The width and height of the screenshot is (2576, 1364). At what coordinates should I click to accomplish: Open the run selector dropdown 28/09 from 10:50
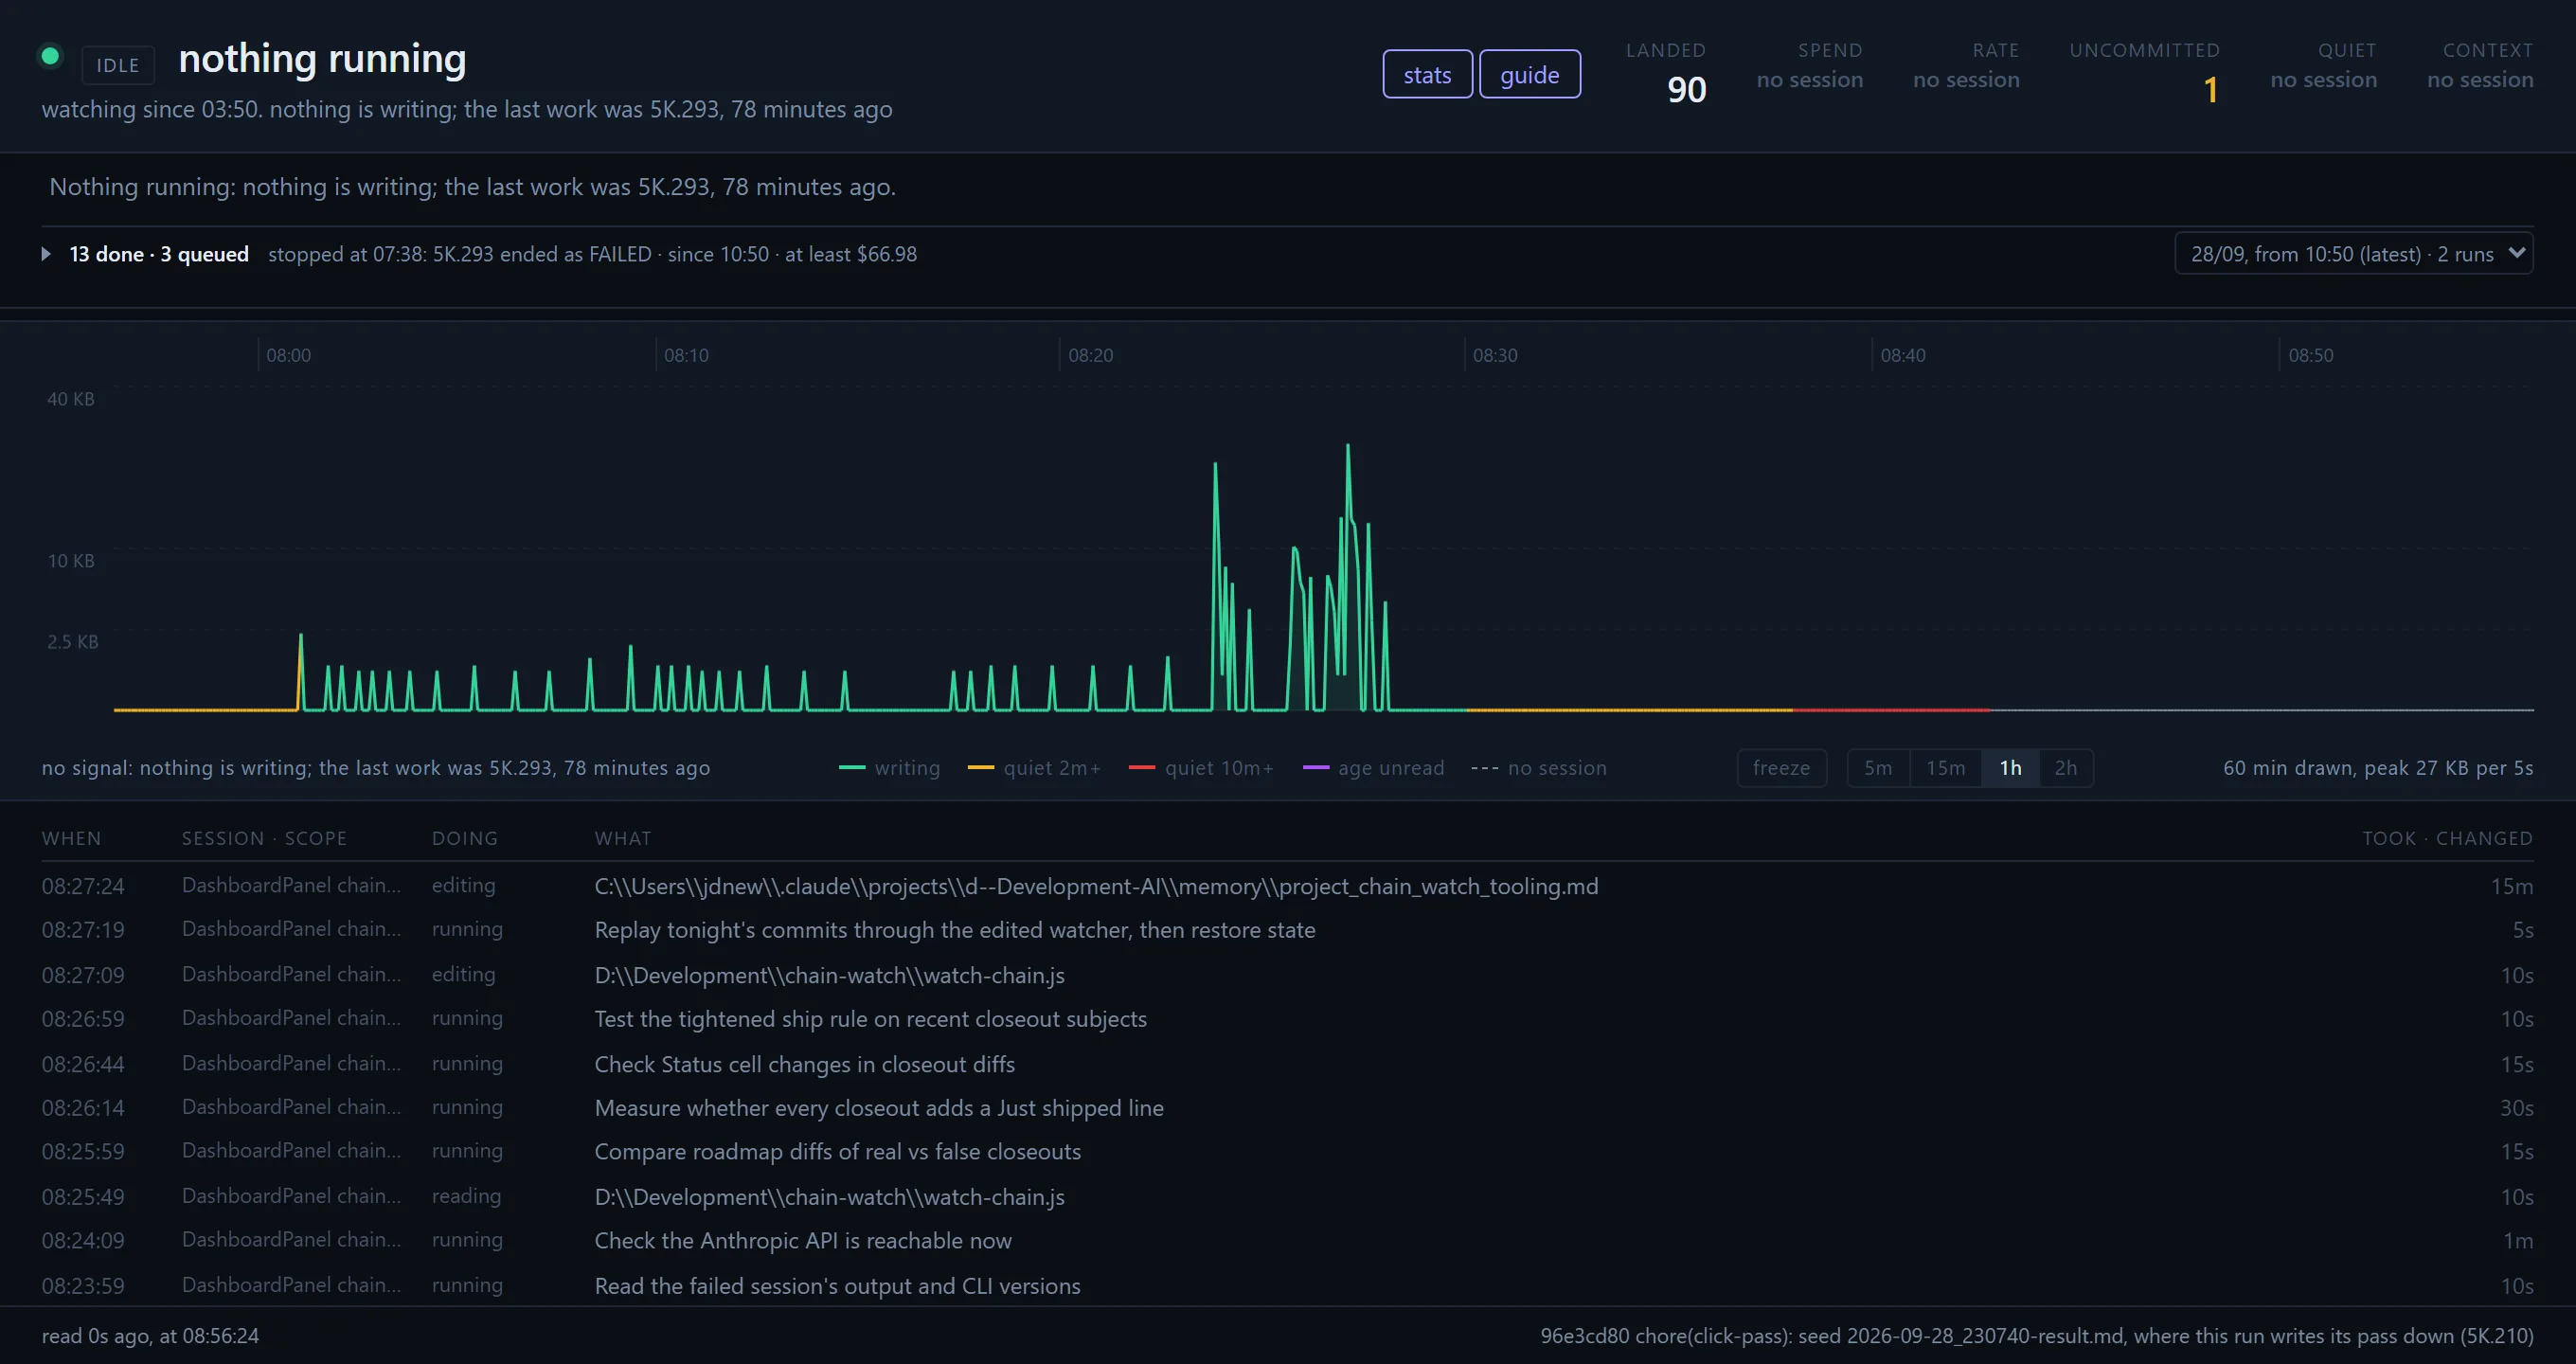click(2353, 254)
